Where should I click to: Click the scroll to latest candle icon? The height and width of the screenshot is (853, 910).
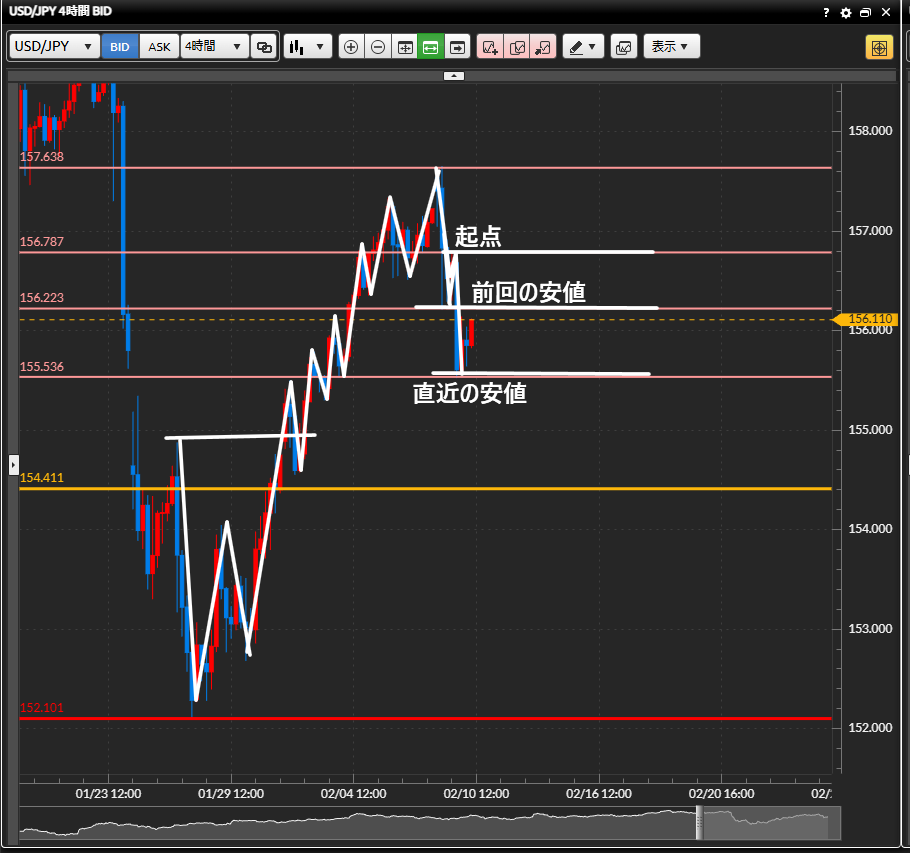click(x=458, y=47)
